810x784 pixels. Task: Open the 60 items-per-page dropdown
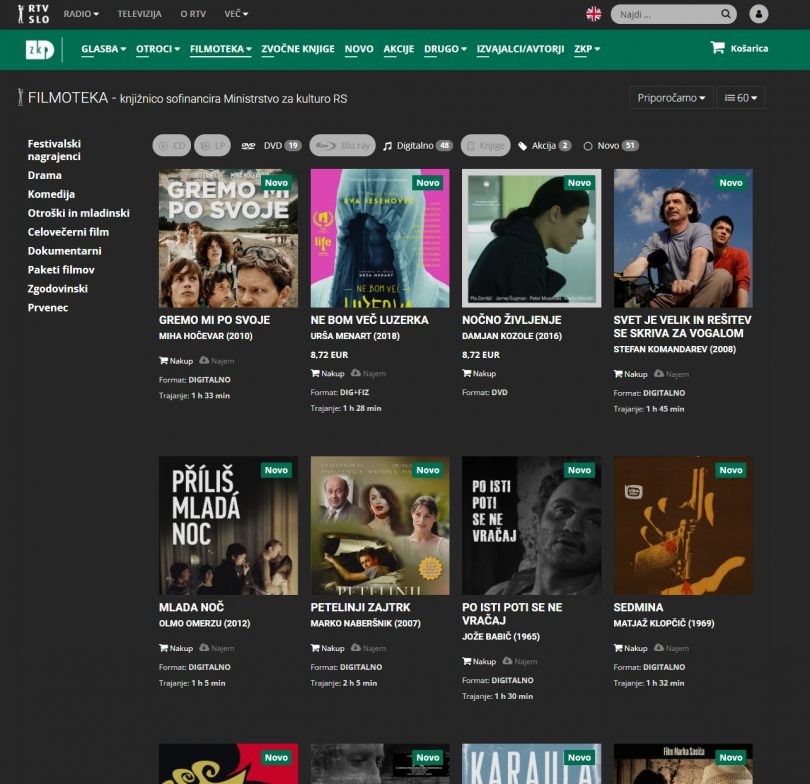740,98
